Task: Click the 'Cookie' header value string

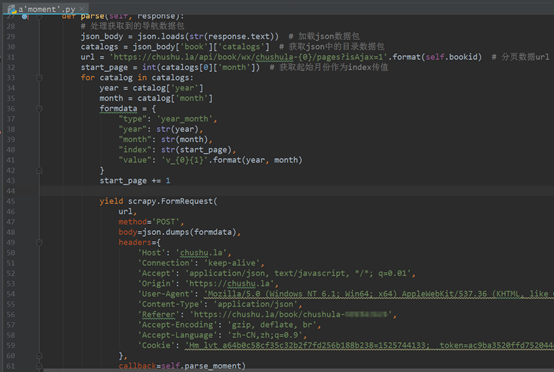Action: (x=369, y=345)
